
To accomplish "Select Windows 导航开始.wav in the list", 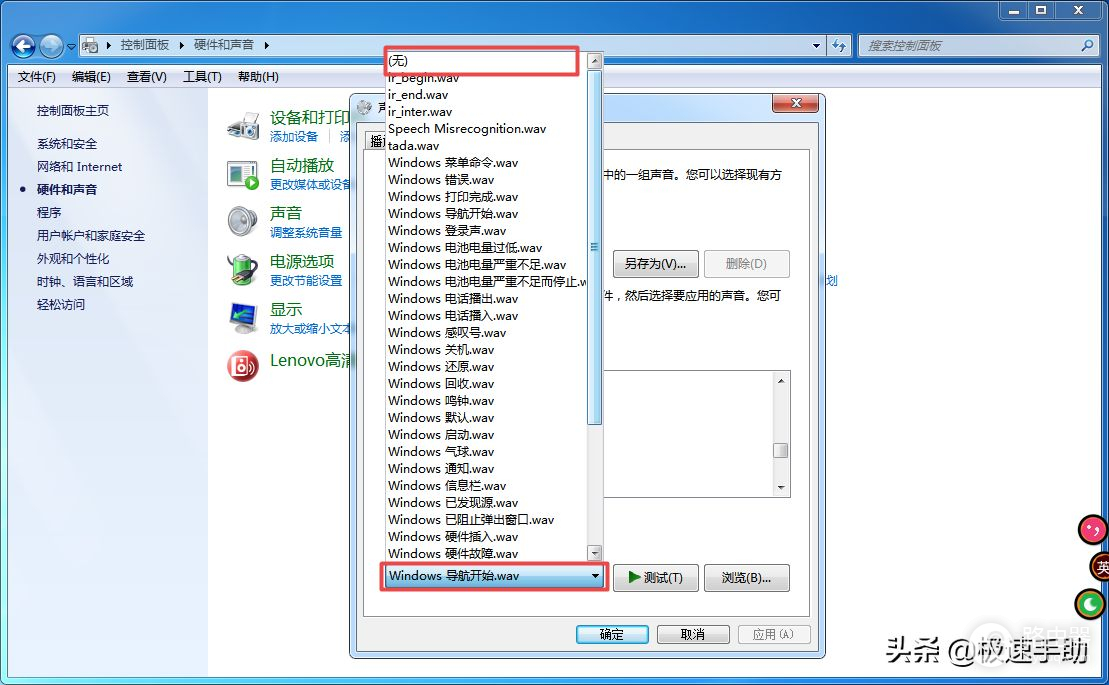I will (487, 213).
